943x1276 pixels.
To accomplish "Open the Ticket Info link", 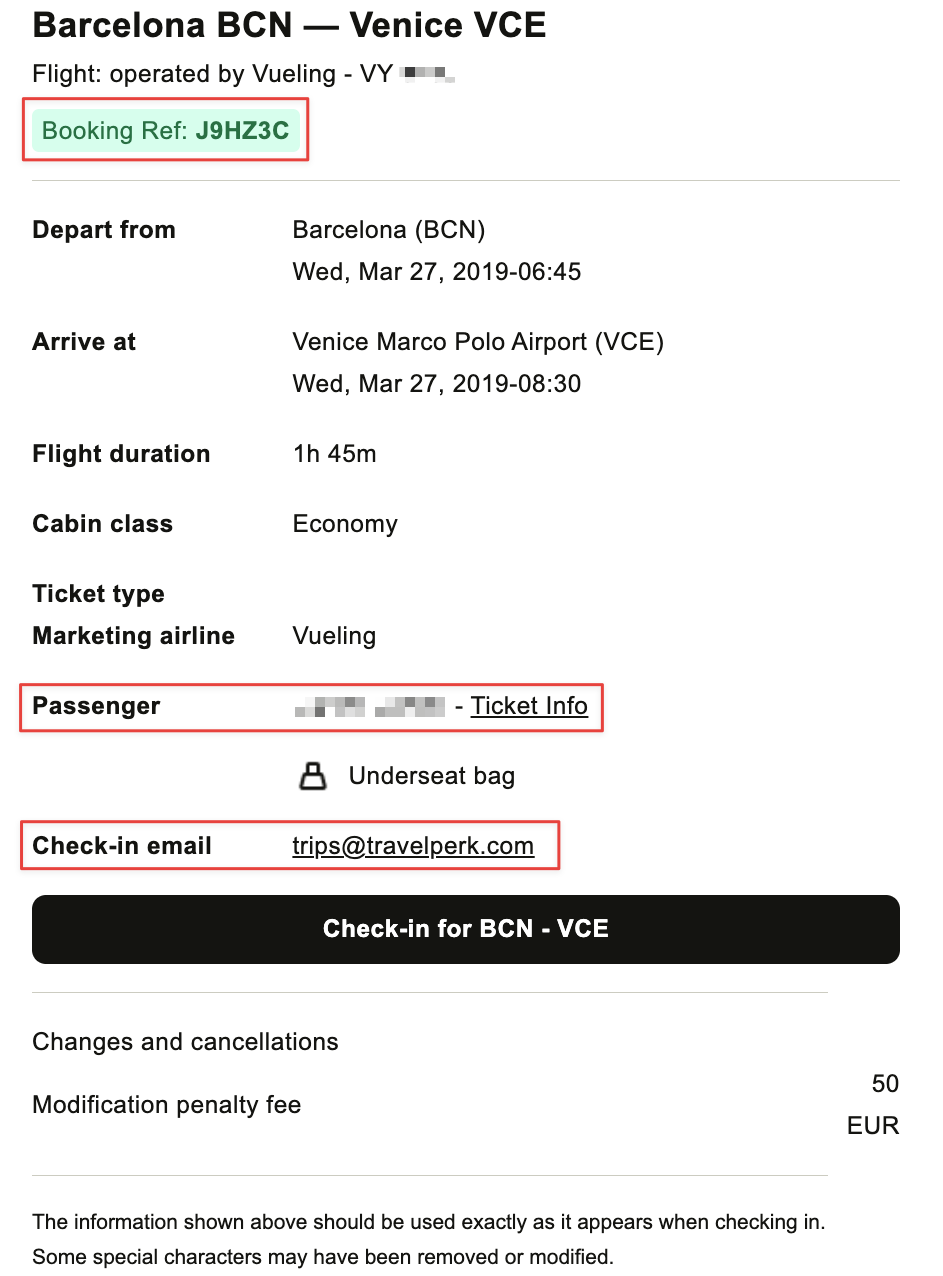I will coord(529,706).
